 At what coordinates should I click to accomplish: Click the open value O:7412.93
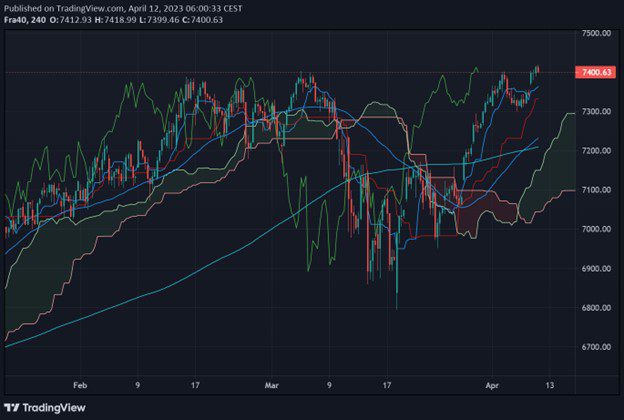70,20
